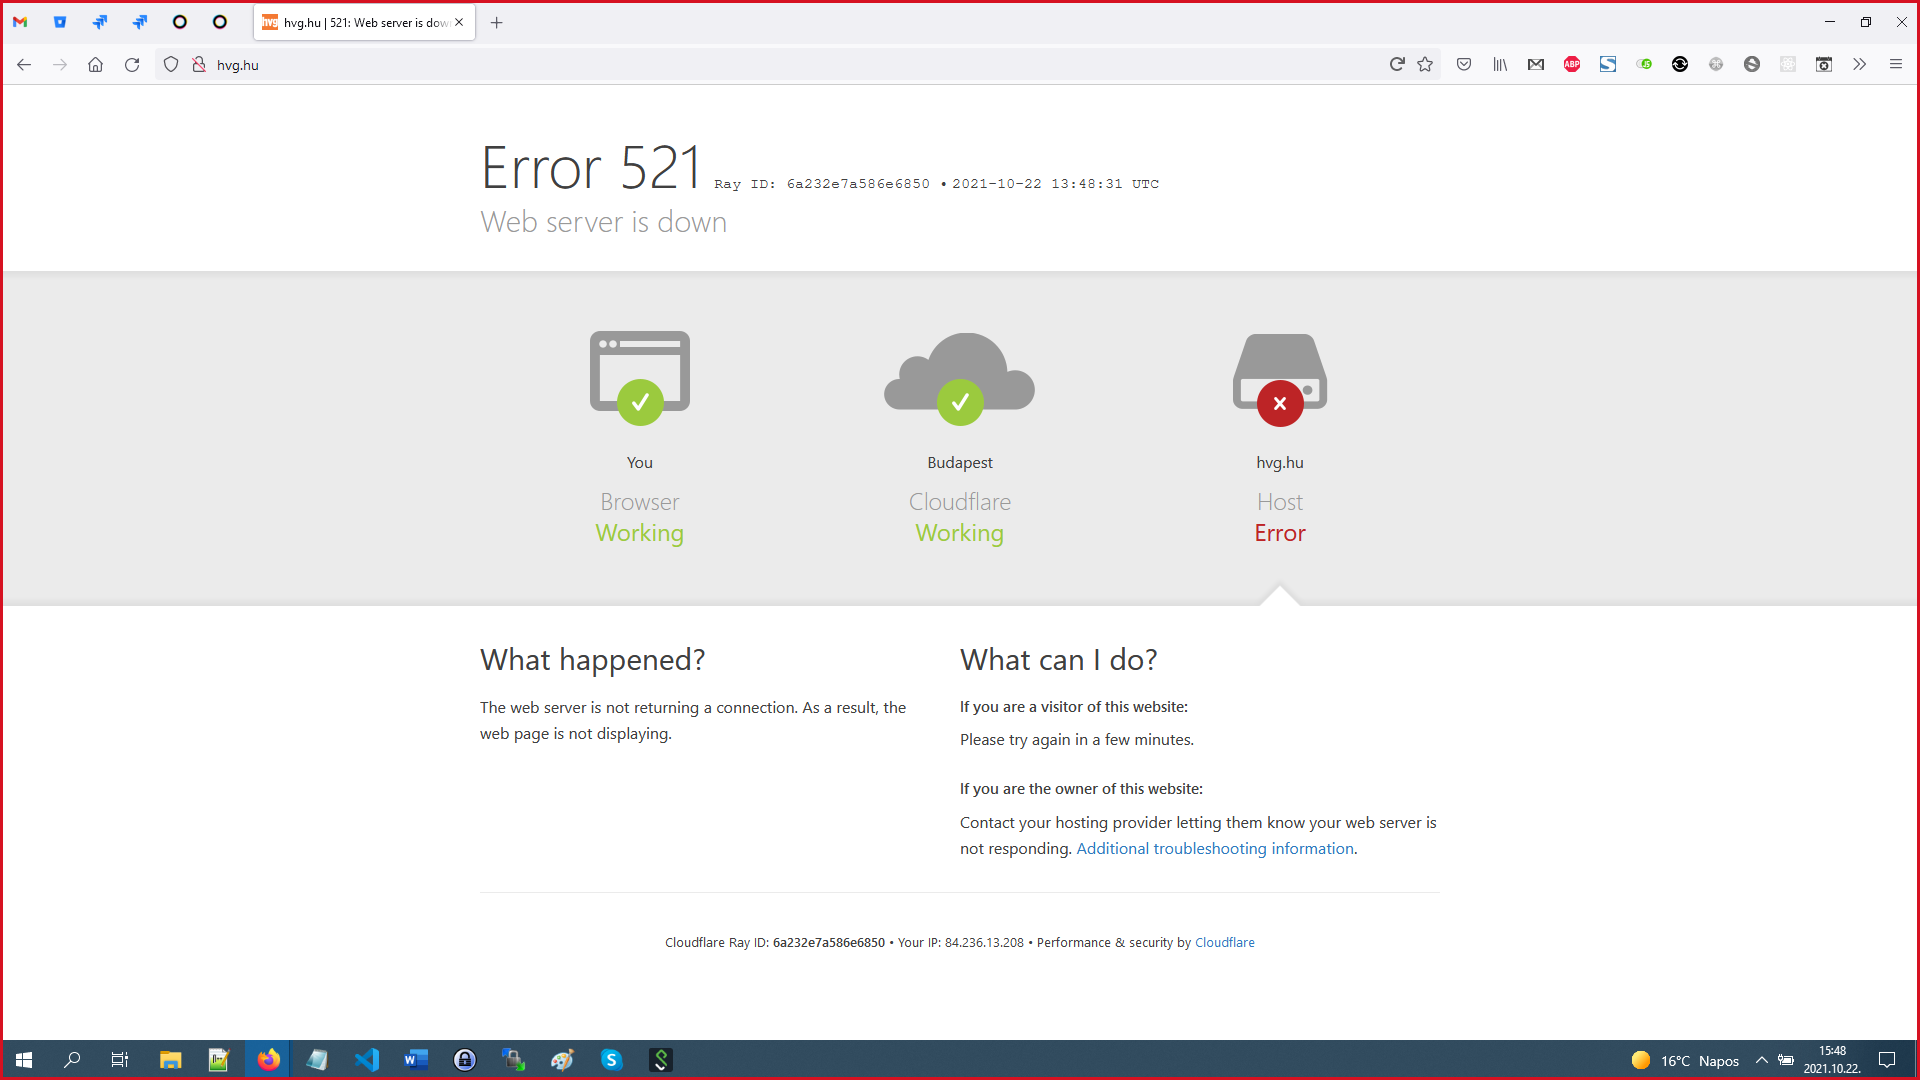1920x1080 pixels.
Task: Follow Additional troubleshooting information link
Action: point(1215,848)
